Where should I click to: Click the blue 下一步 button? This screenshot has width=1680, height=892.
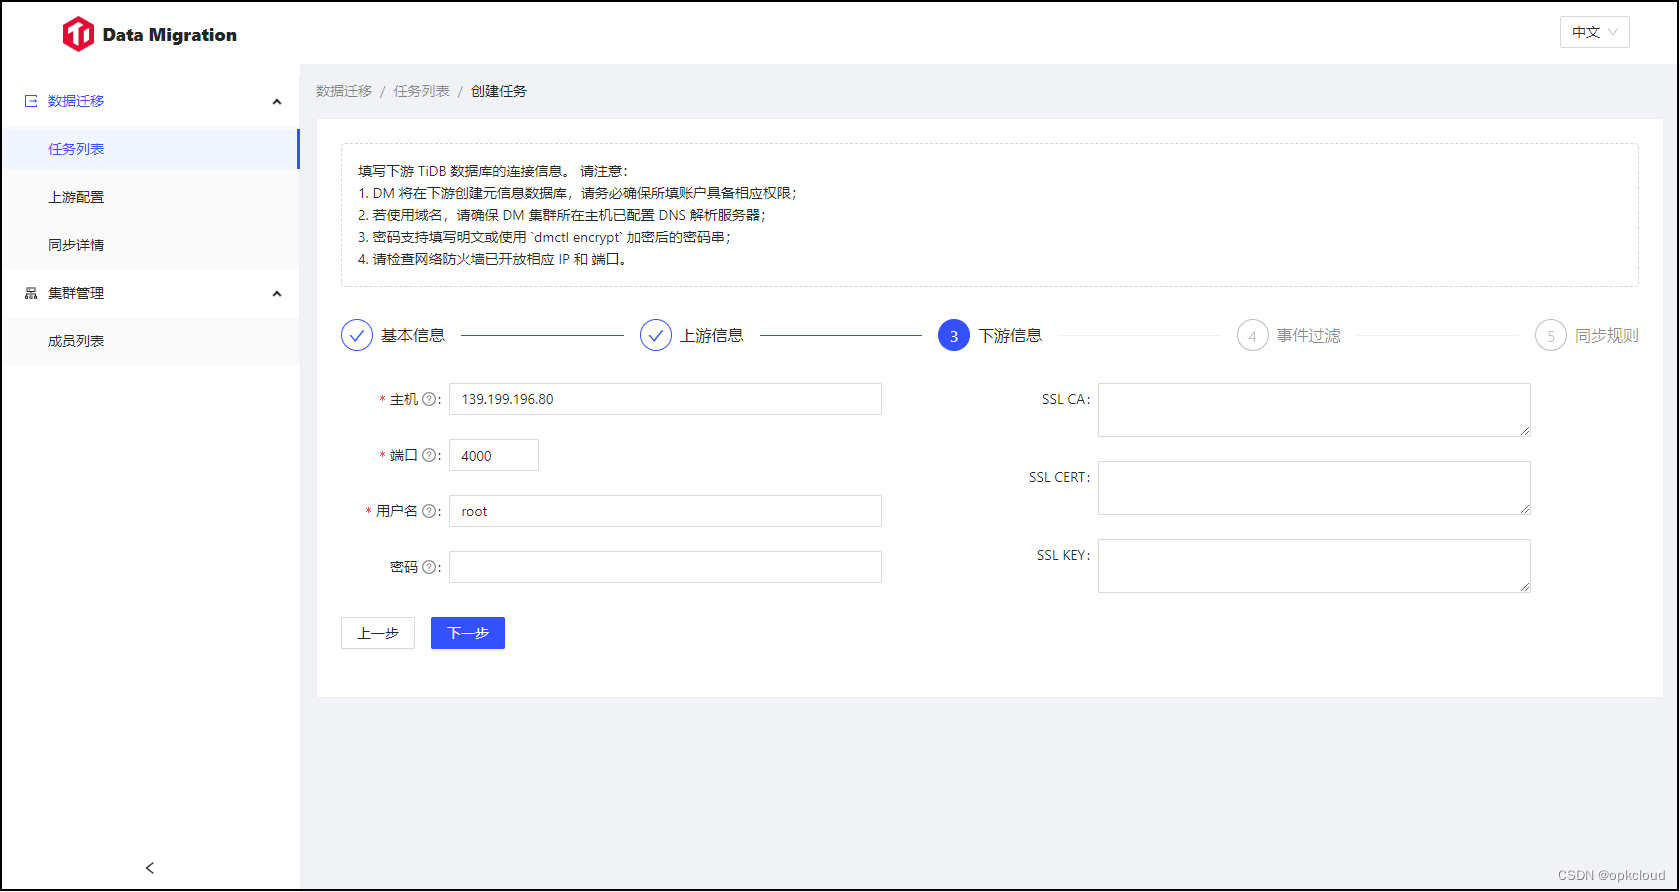468,633
